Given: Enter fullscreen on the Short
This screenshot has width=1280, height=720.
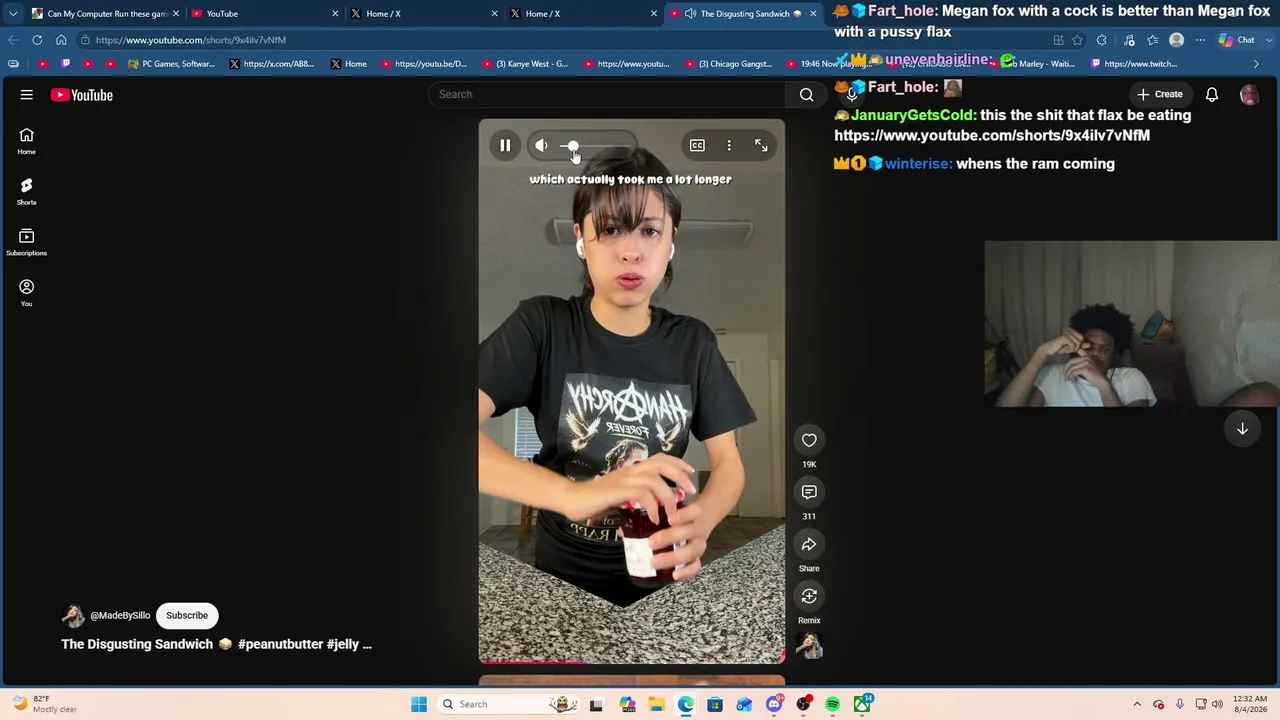Looking at the screenshot, I should 761,146.
